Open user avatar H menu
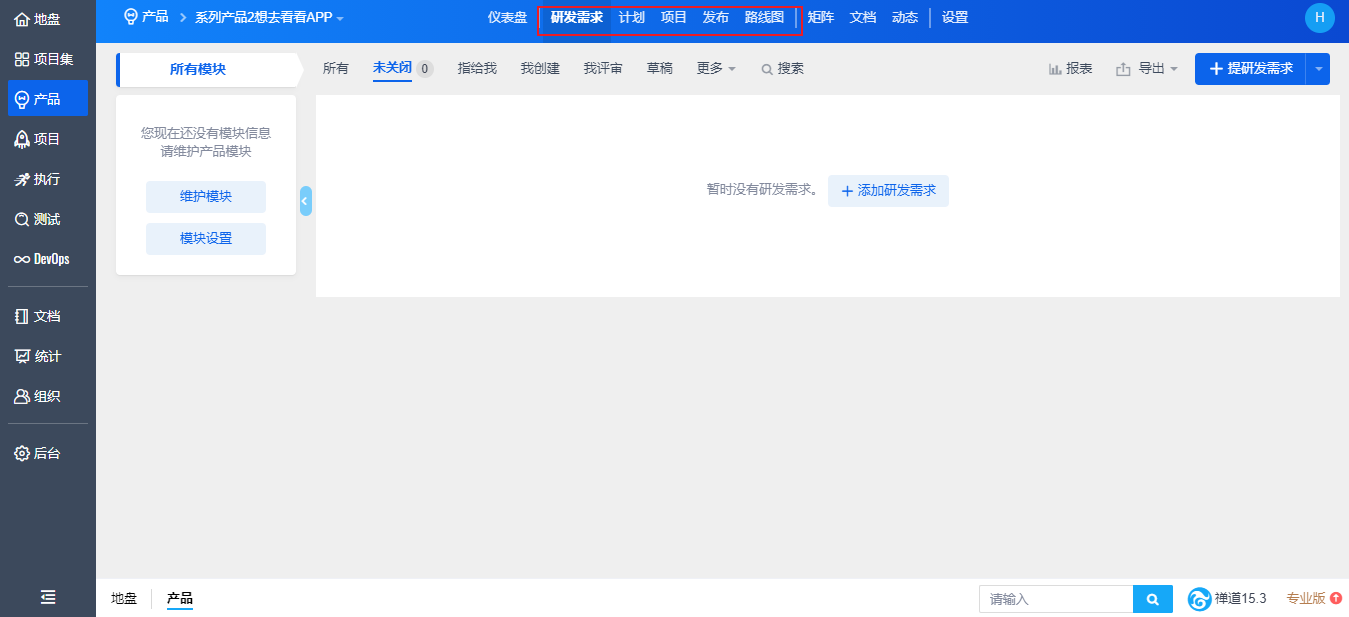The image size is (1349, 617). tap(1320, 18)
